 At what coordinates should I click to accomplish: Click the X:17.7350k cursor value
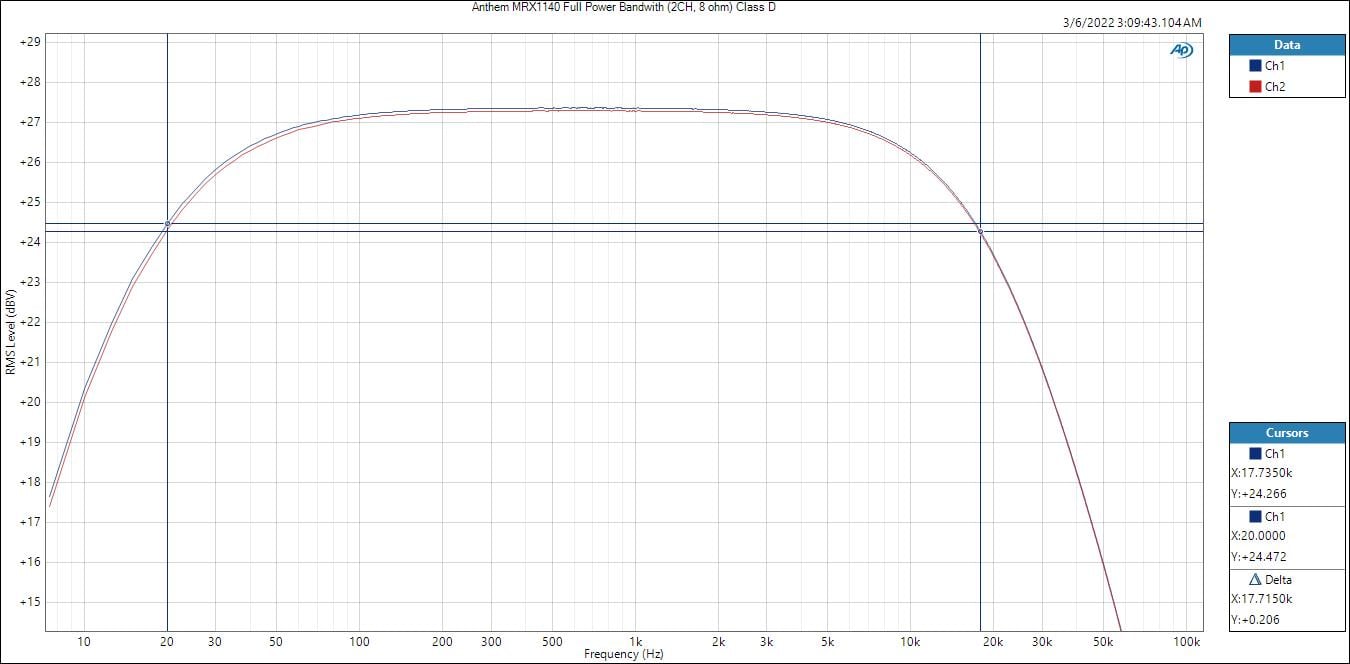[x=1262, y=473]
